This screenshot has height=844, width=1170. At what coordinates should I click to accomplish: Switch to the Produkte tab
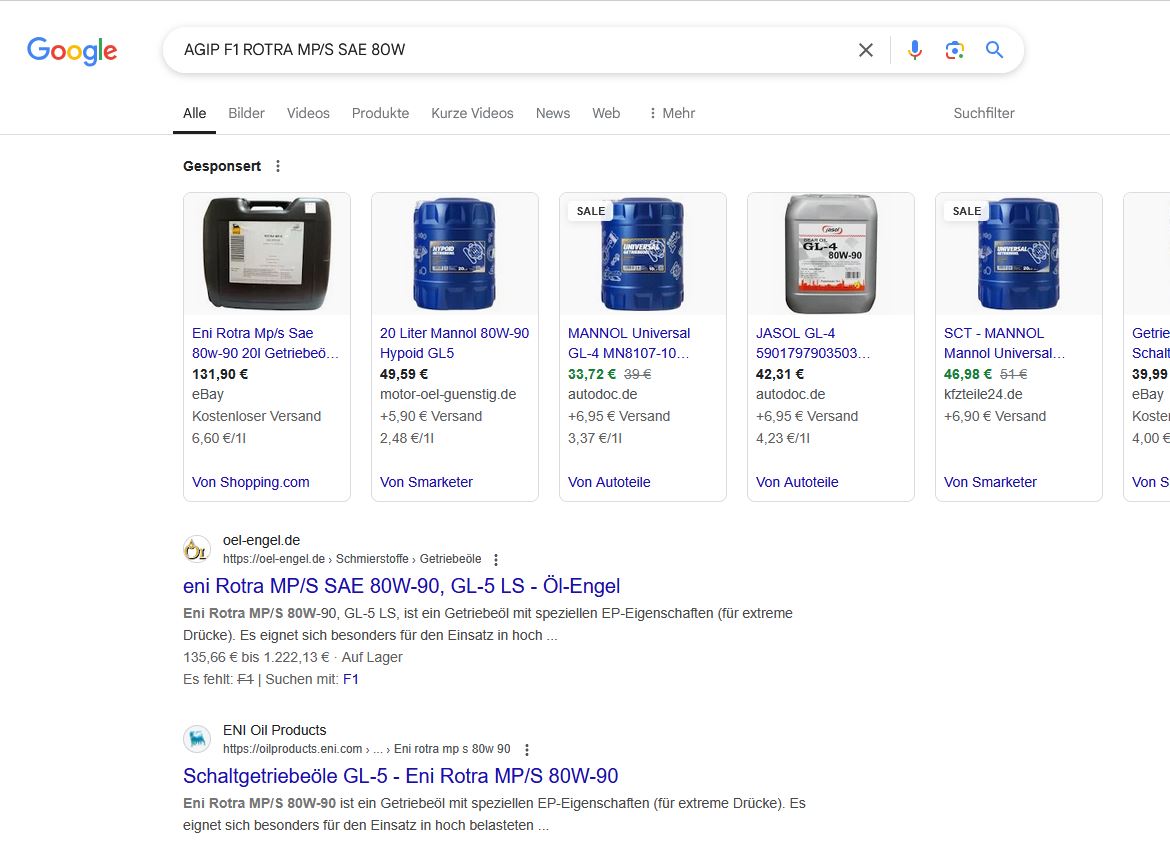(x=380, y=113)
